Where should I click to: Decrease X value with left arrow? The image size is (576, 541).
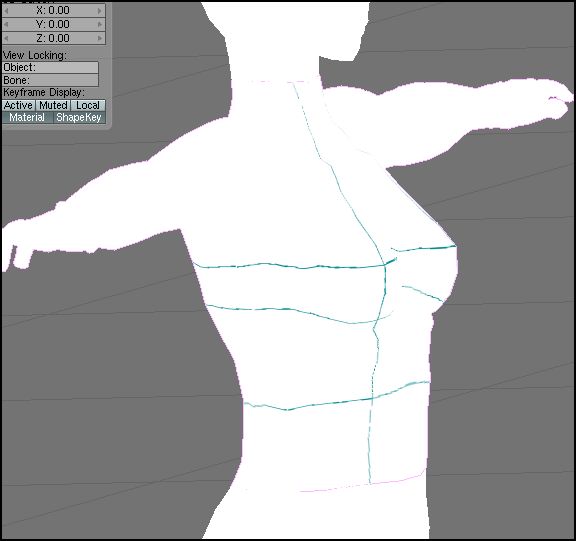(6, 11)
